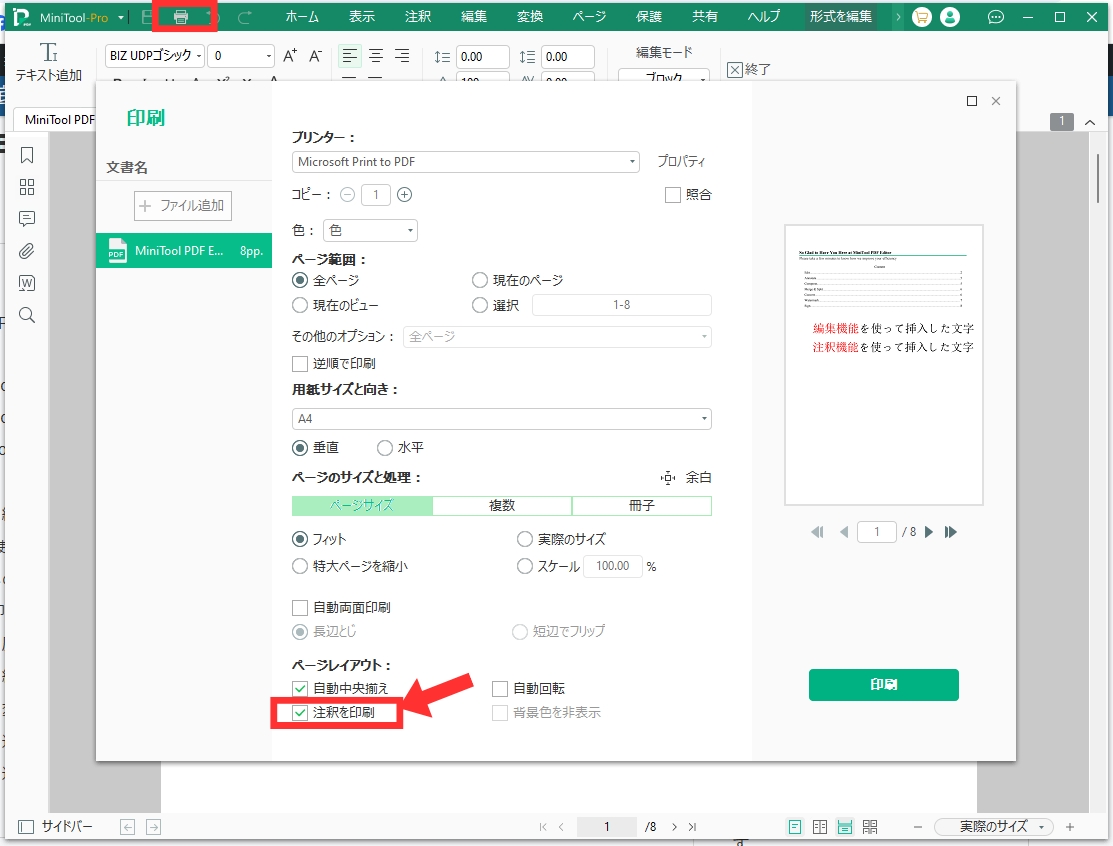Select 水平 orientation radio
Viewport: 1113px width, 846px height.
(x=385, y=448)
